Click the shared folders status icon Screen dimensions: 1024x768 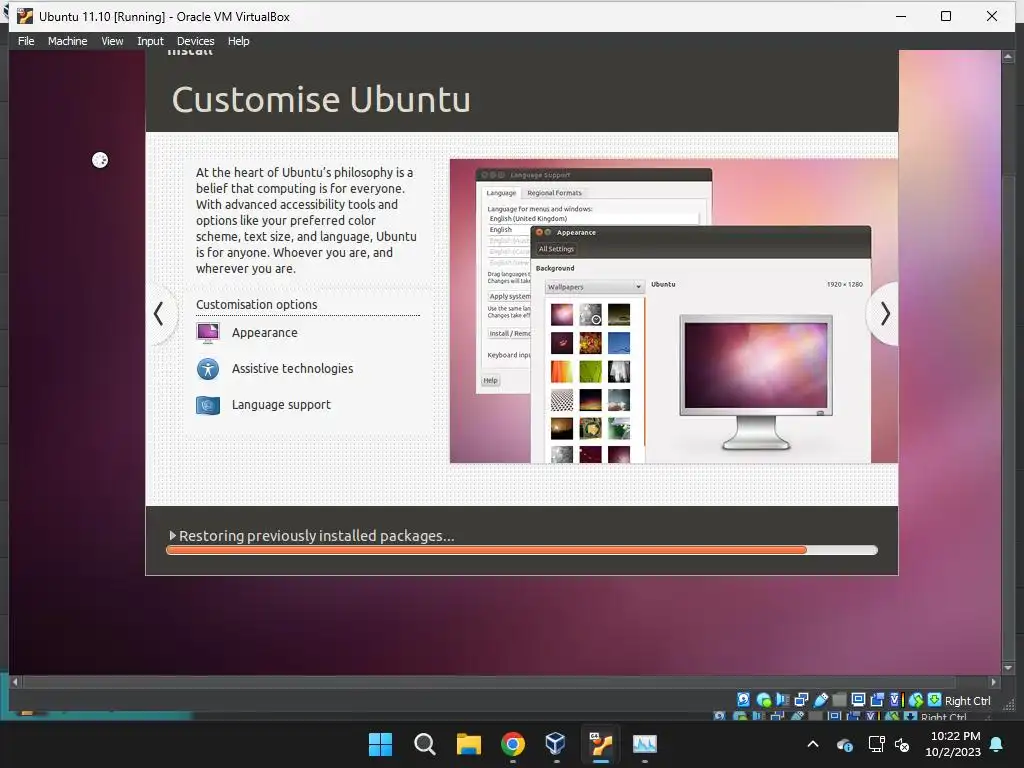[839, 699]
